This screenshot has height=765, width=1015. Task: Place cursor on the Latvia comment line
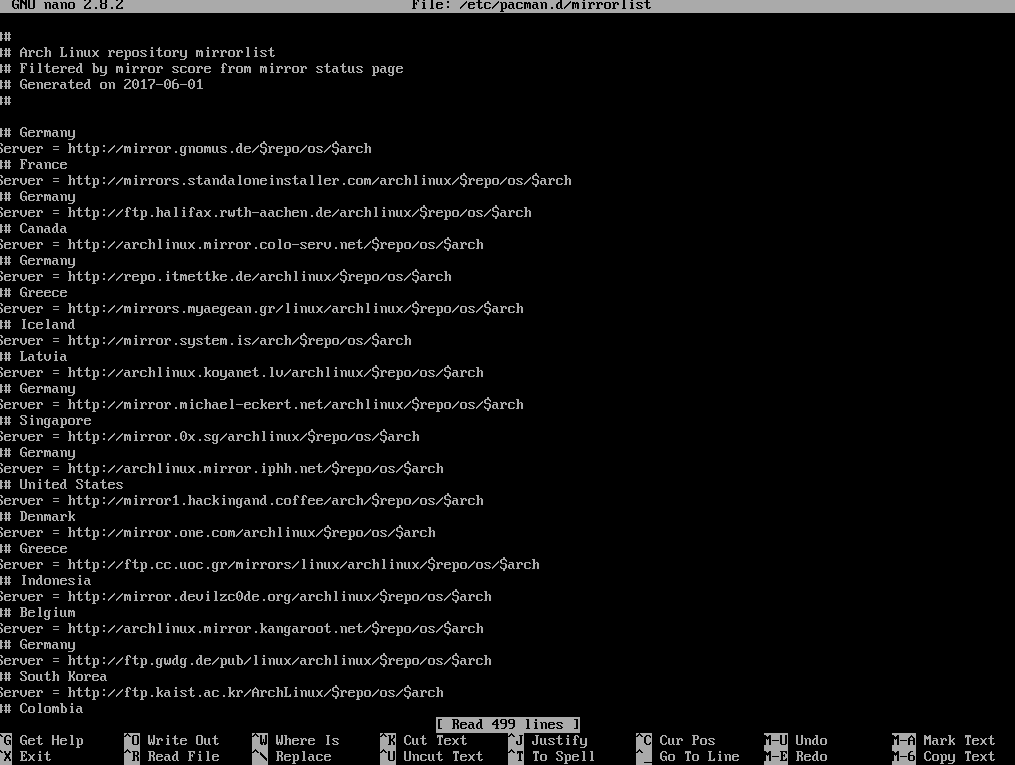point(34,357)
